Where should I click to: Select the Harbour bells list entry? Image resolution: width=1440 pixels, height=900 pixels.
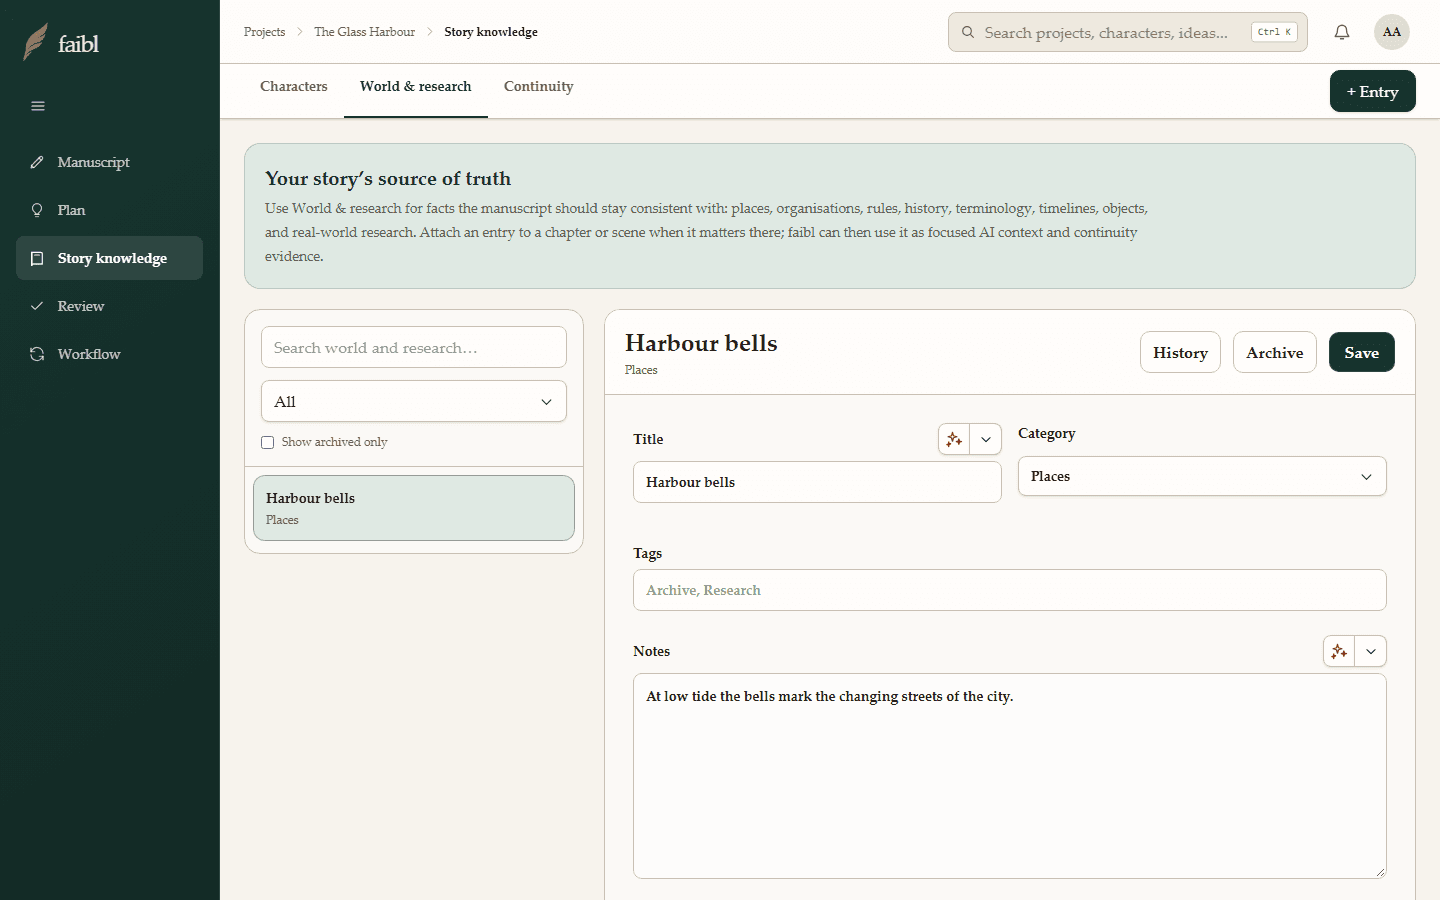coord(414,508)
